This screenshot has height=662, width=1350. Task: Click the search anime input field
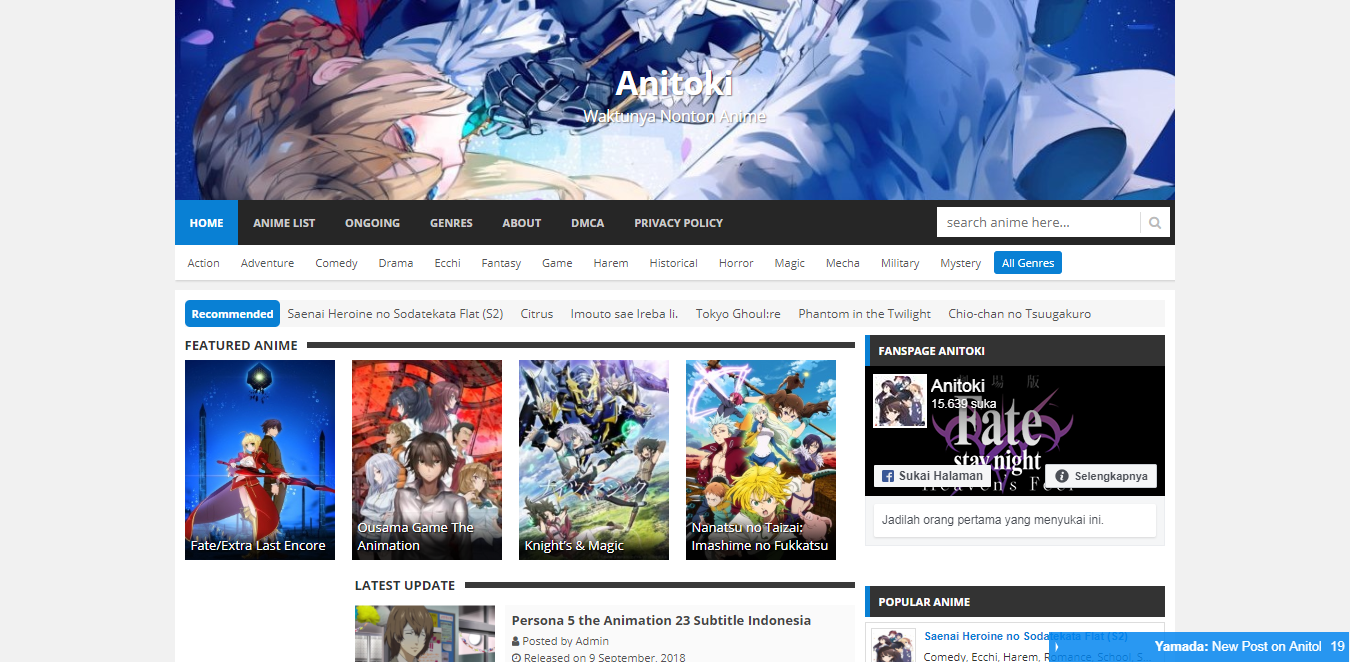(1038, 223)
